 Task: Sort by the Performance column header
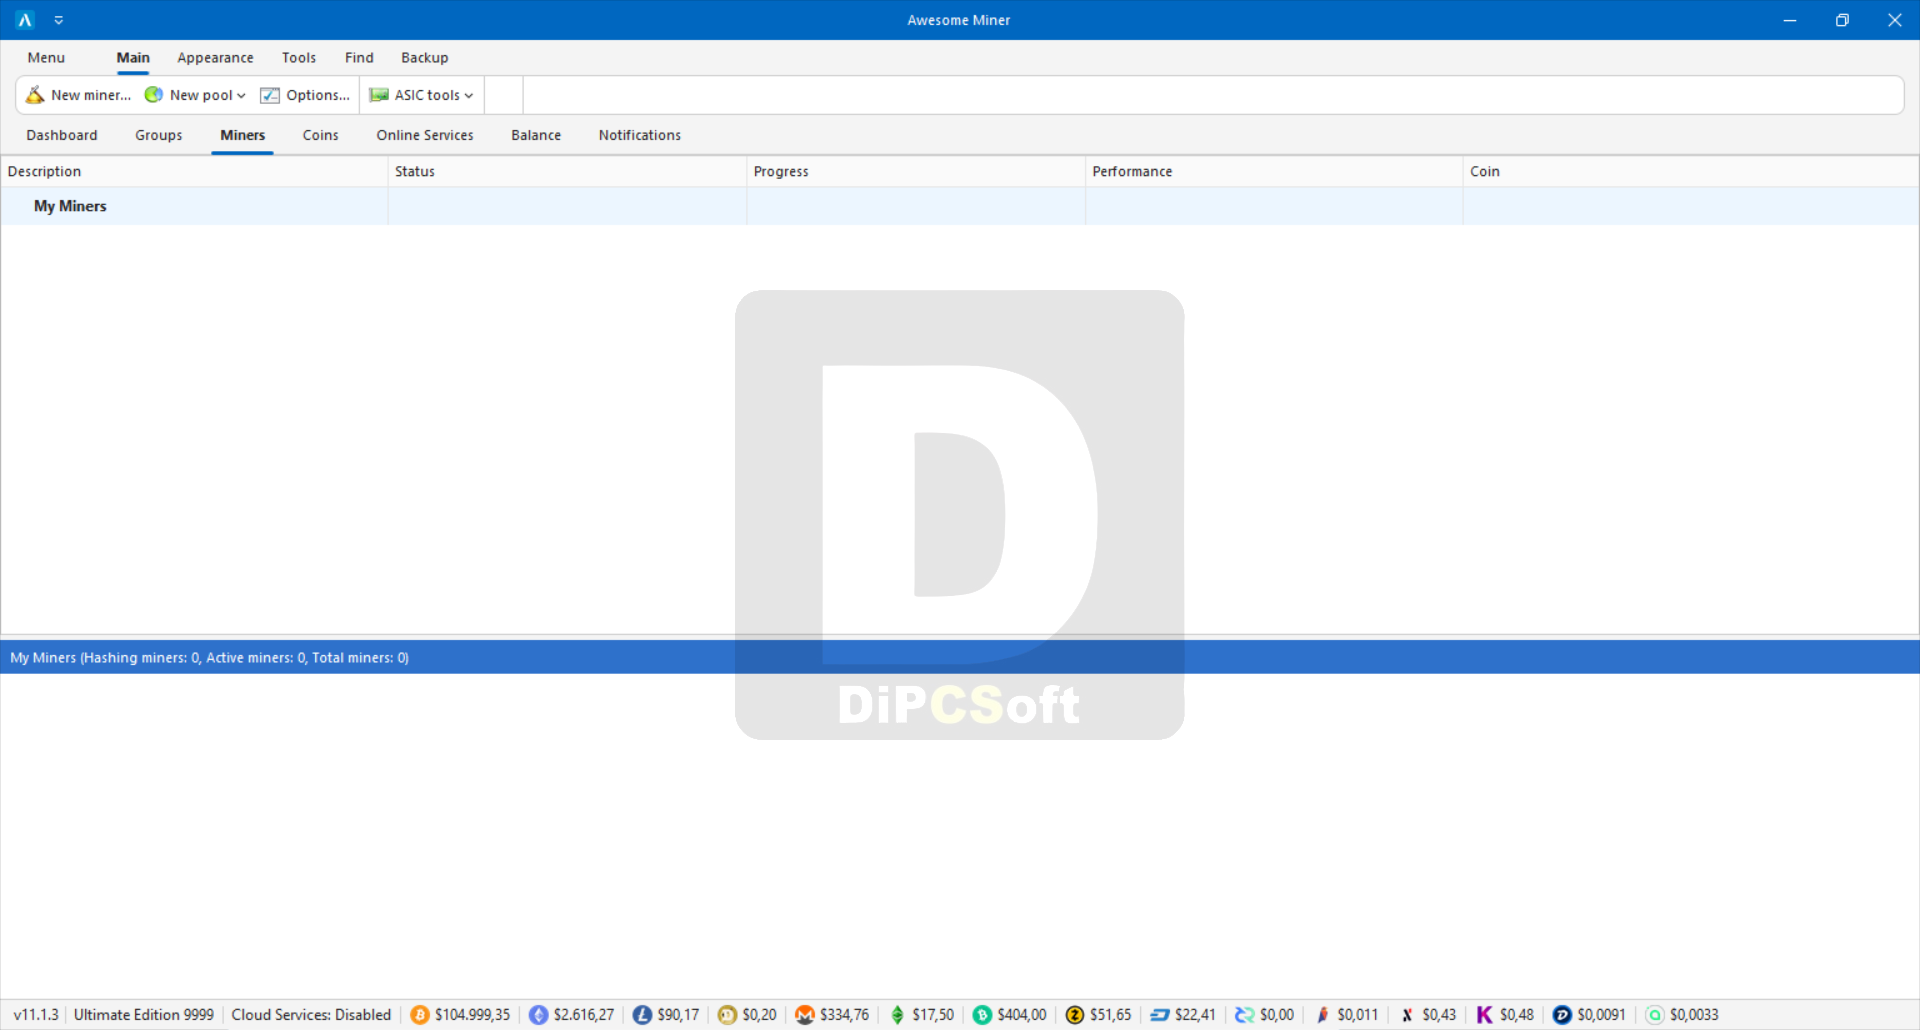click(1274, 172)
